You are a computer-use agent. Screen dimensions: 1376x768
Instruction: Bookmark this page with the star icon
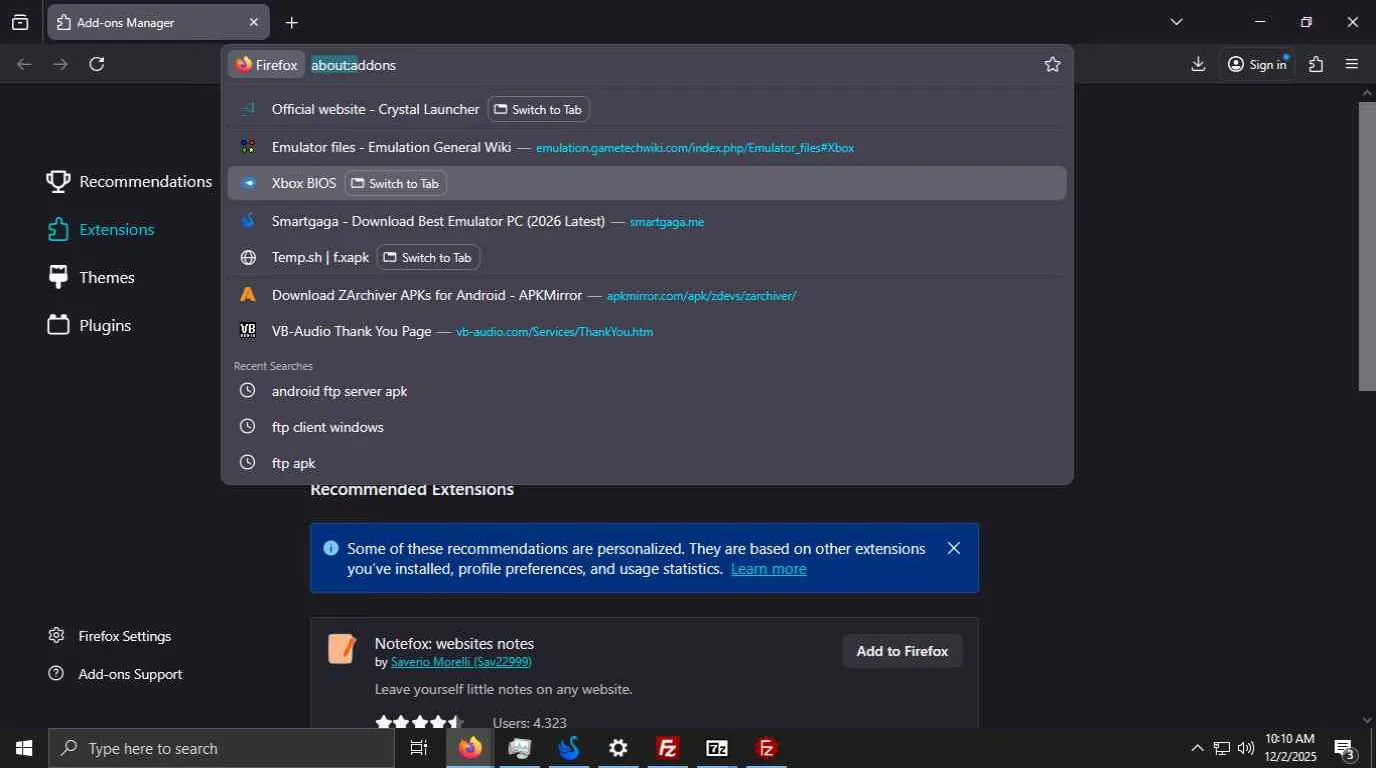pyautogui.click(x=1052, y=65)
